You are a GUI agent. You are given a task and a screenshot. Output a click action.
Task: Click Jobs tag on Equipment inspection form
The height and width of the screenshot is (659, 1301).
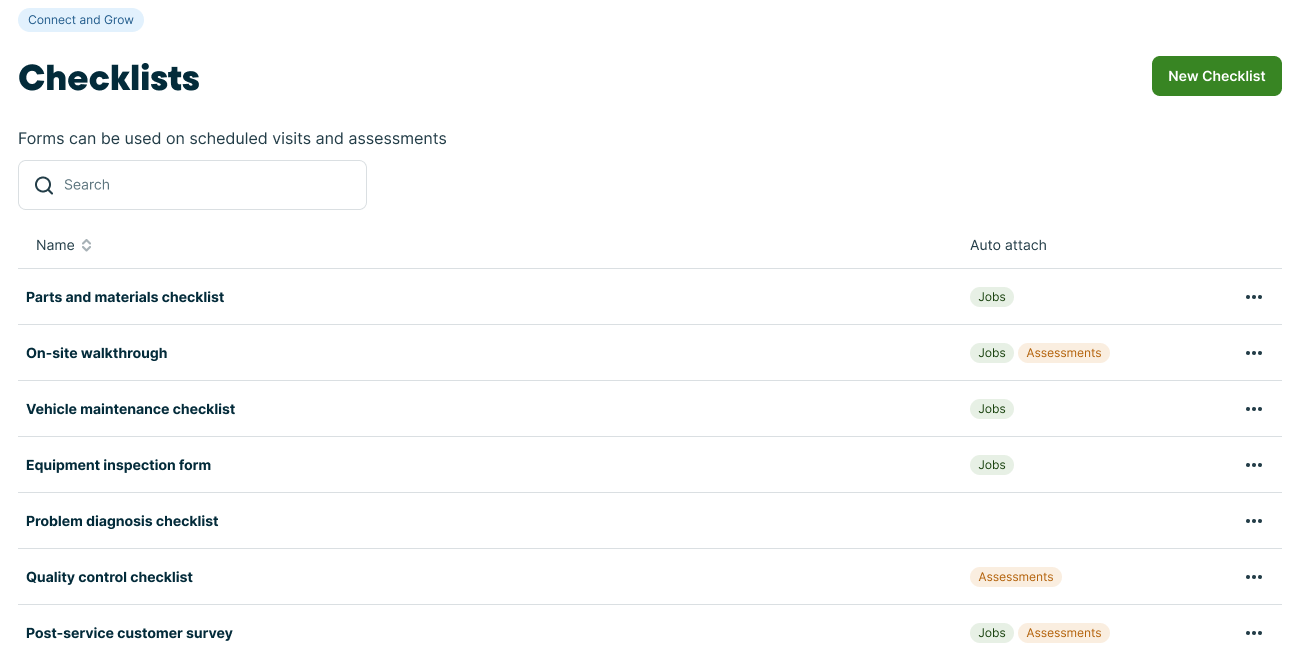point(992,465)
